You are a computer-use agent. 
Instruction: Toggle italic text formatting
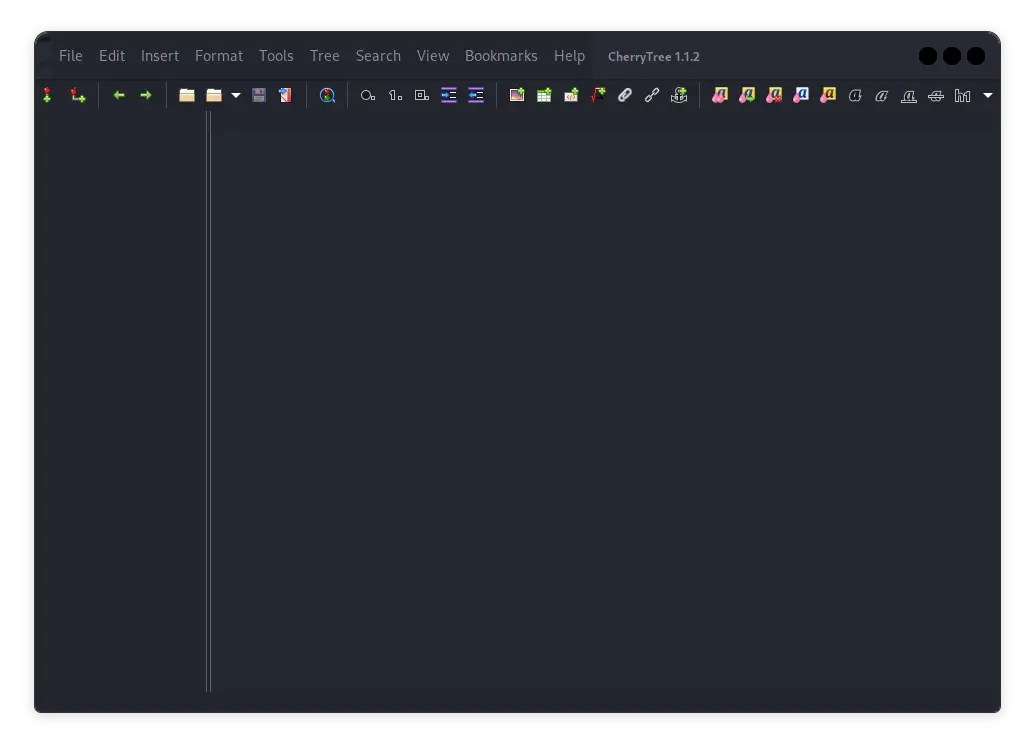click(x=882, y=96)
